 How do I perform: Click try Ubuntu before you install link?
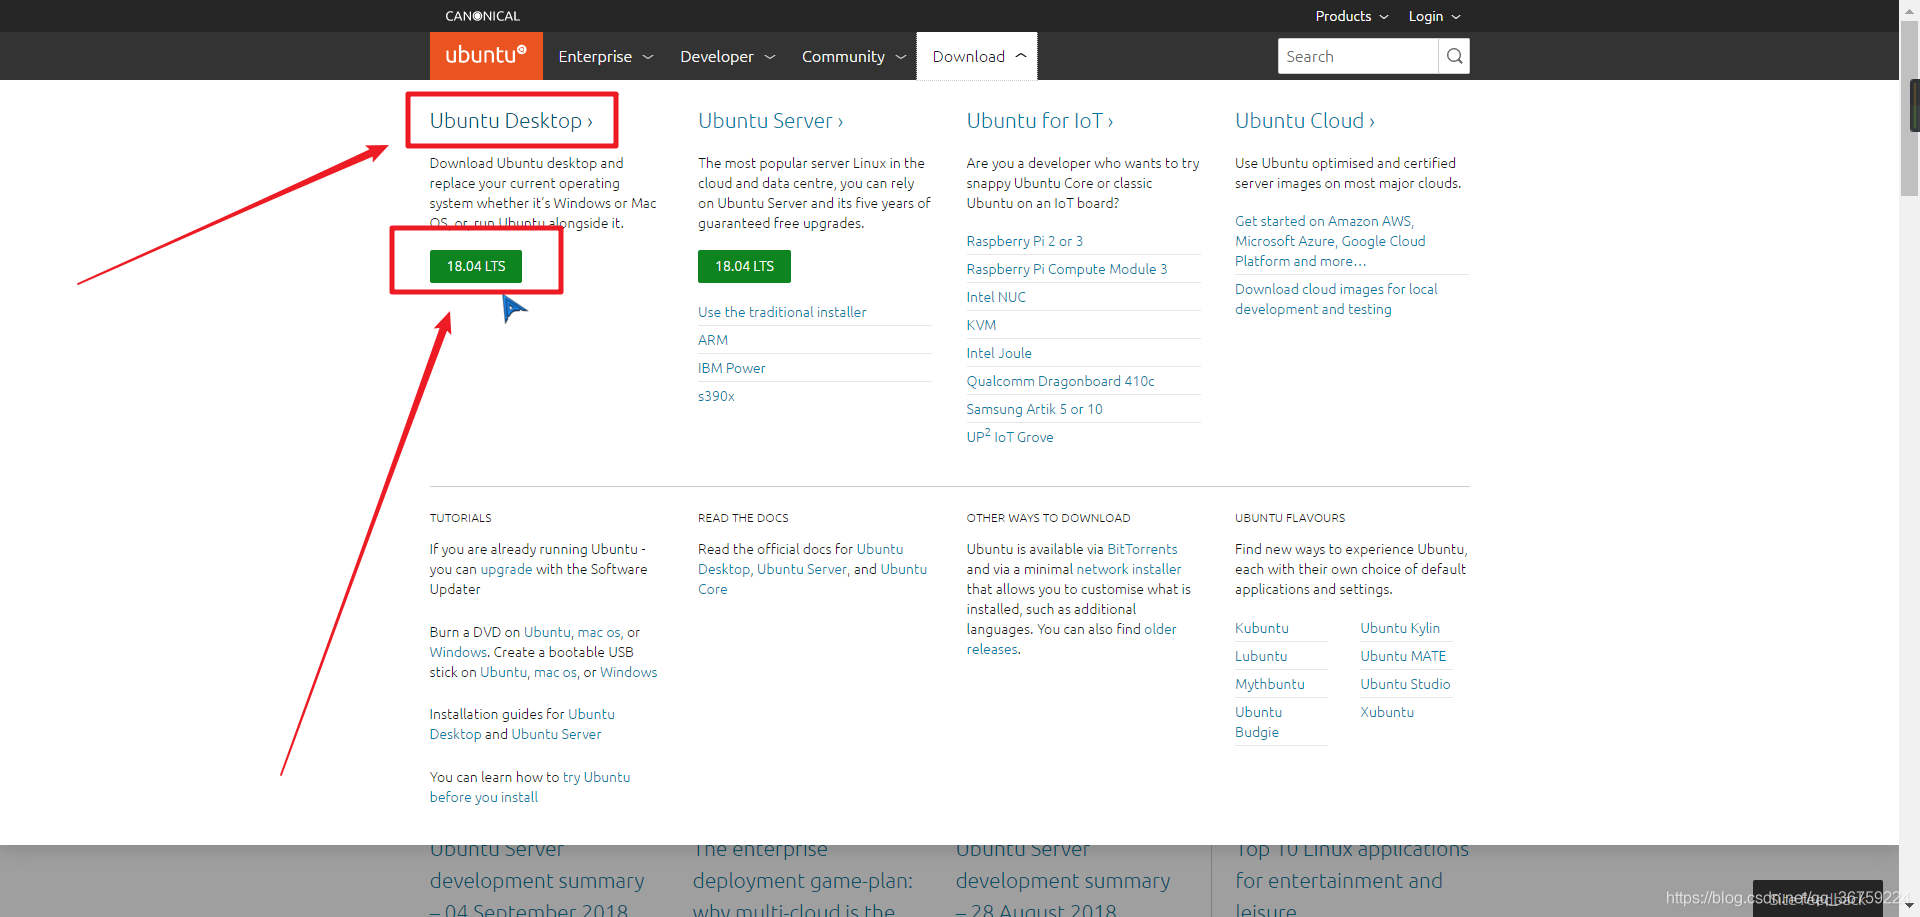pyautogui.click(x=530, y=787)
